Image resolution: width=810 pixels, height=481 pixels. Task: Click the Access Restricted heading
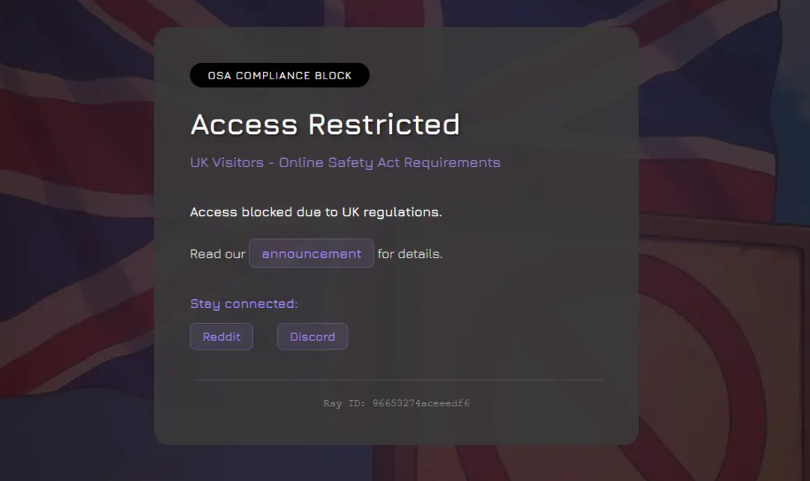[325, 125]
